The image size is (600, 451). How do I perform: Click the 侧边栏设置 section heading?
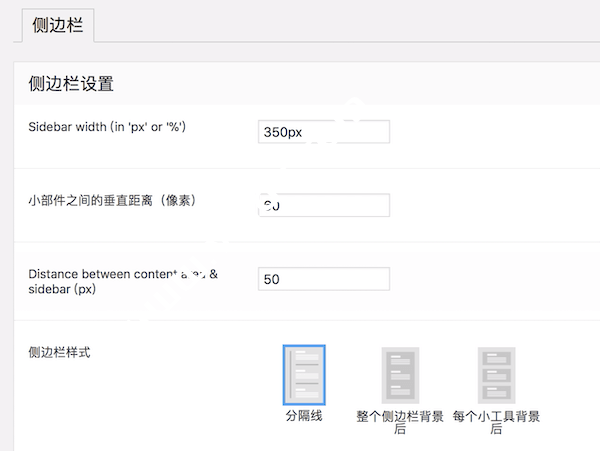[70, 84]
